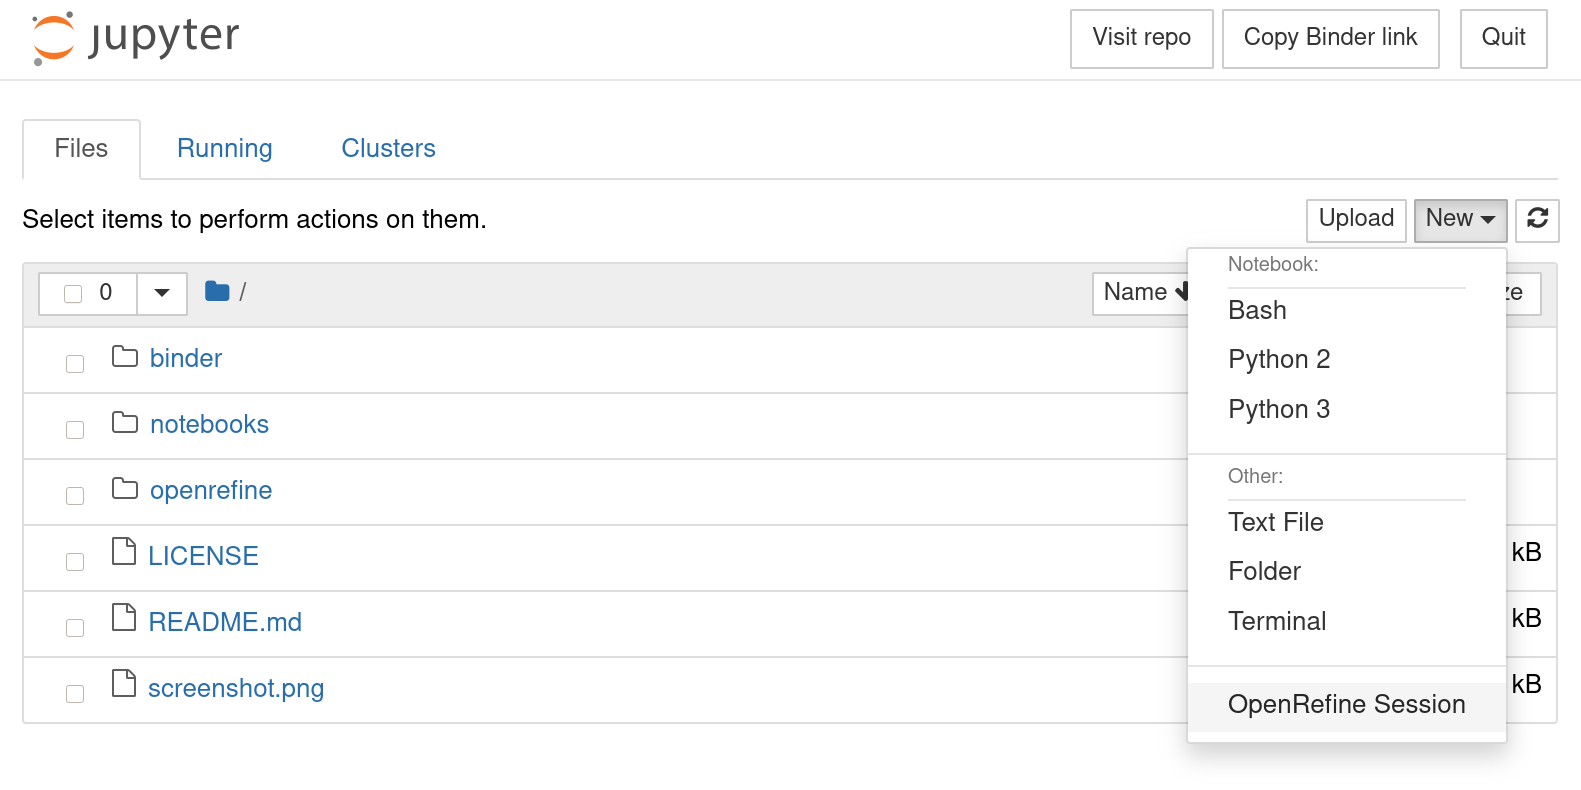Switch to the Running tab
Image resolution: width=1581 pixels, height=790 pixels.
click(x=224, y=149)
